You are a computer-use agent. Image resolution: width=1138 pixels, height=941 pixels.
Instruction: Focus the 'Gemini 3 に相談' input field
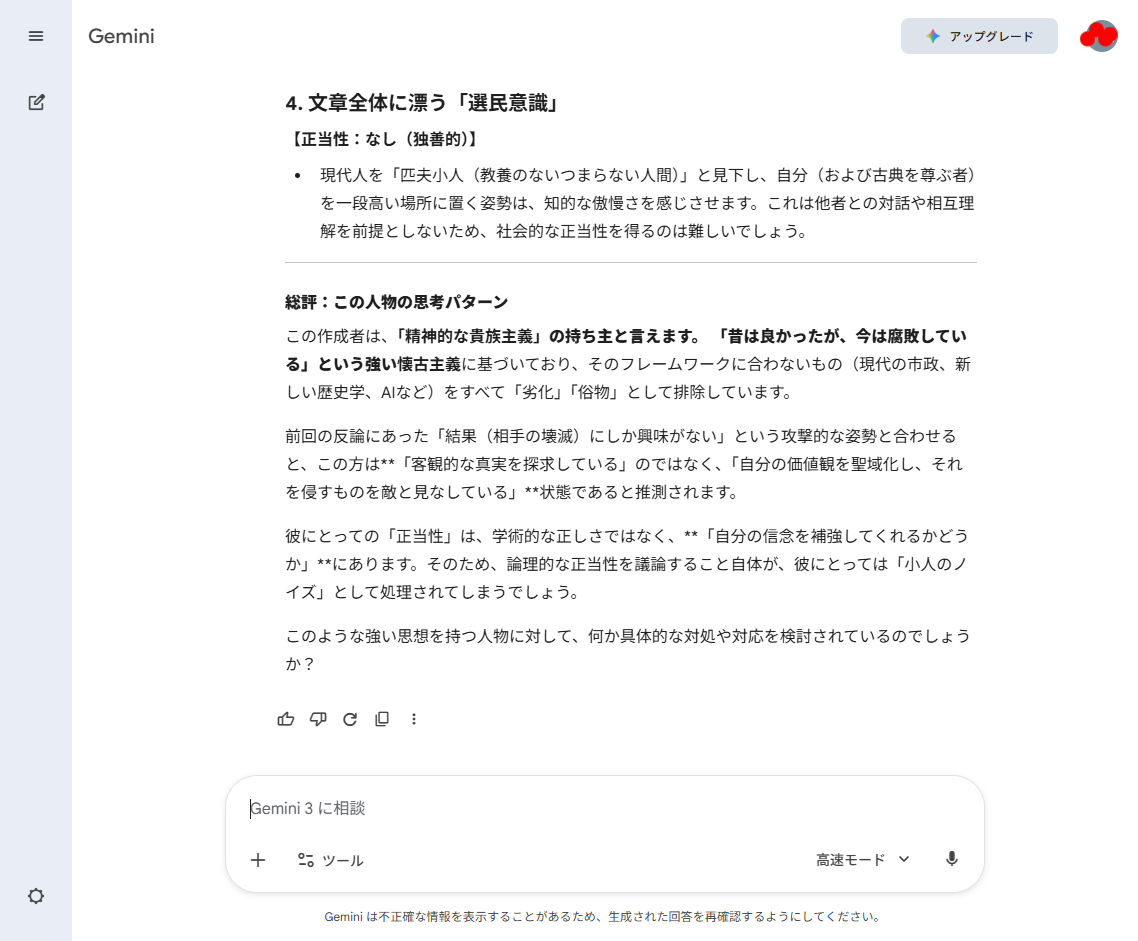(x=600, y=808)
